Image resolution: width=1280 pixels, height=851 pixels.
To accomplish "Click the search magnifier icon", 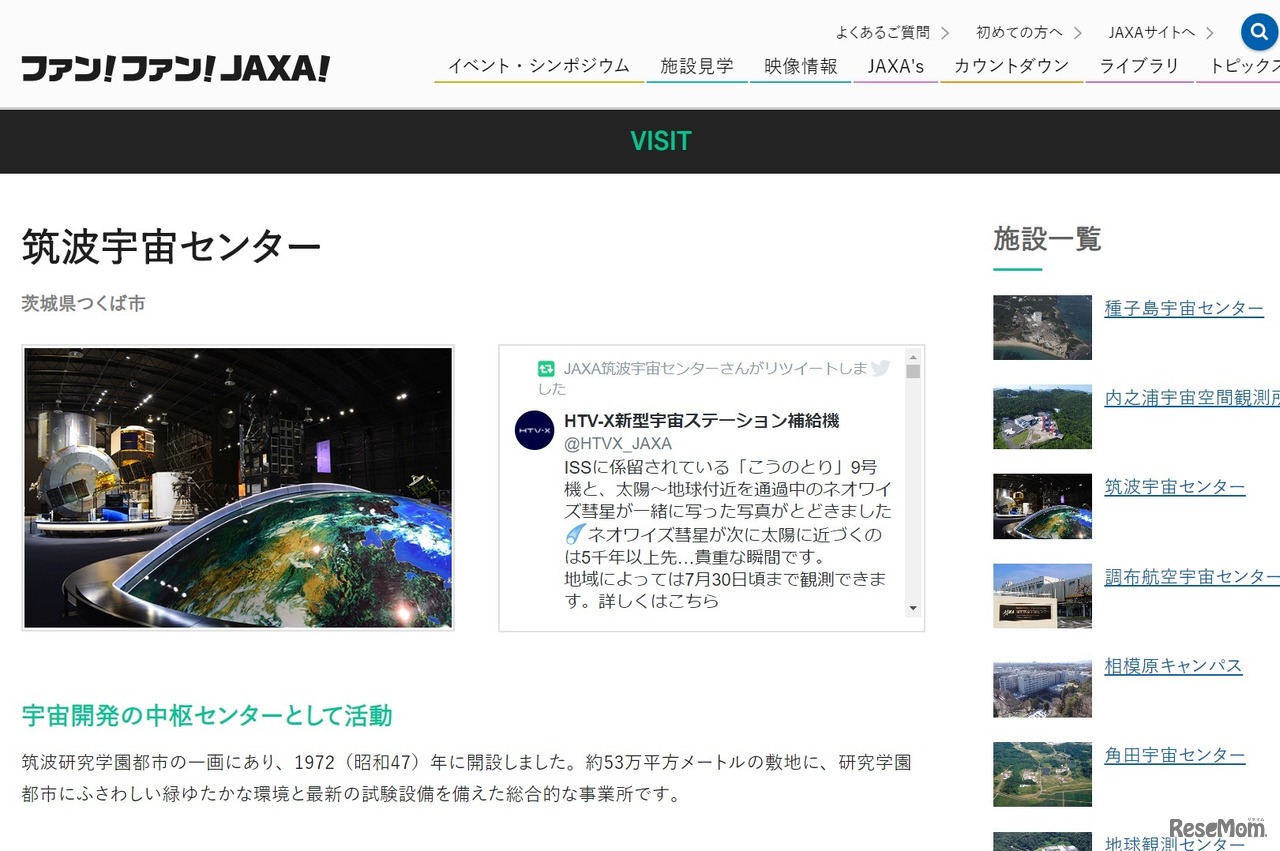I will [x=1258, y=31].
